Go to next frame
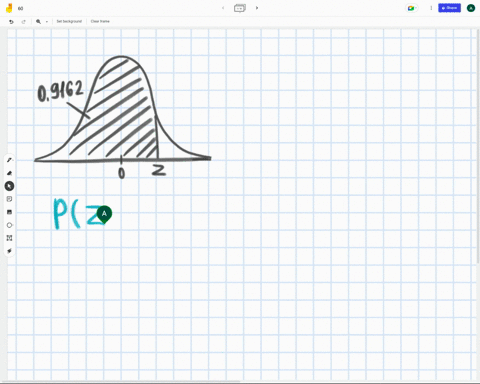 pyautogui.click(x=257, y=8)
